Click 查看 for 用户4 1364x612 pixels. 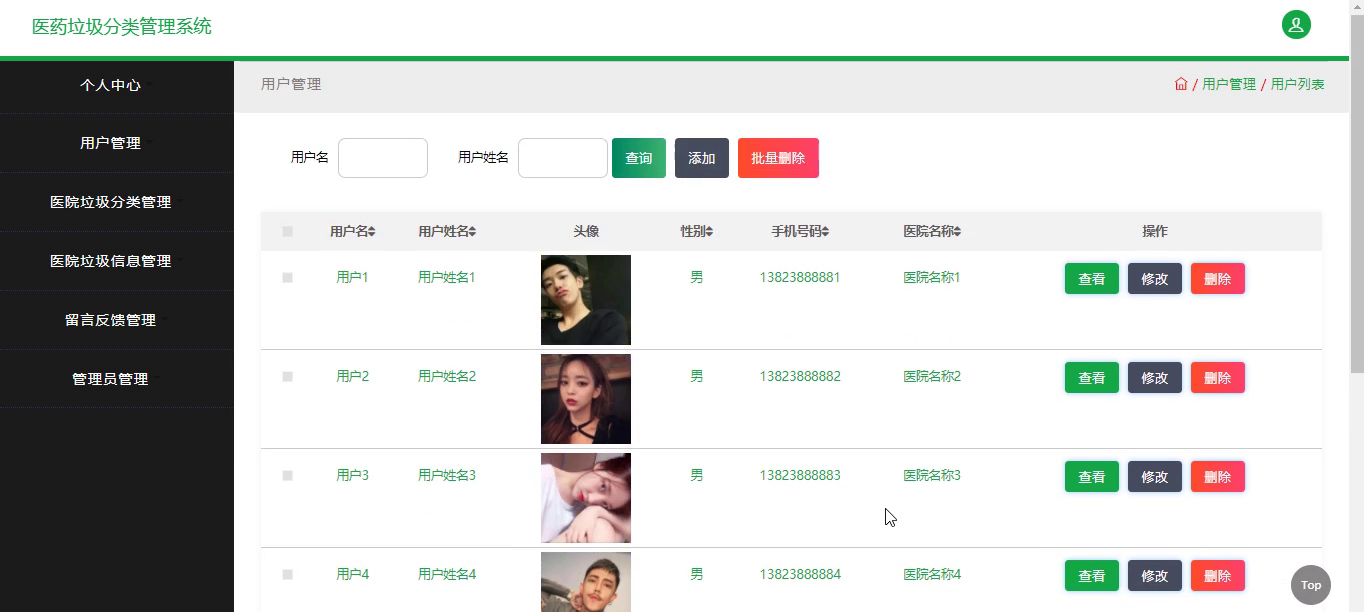[1092, 576]
